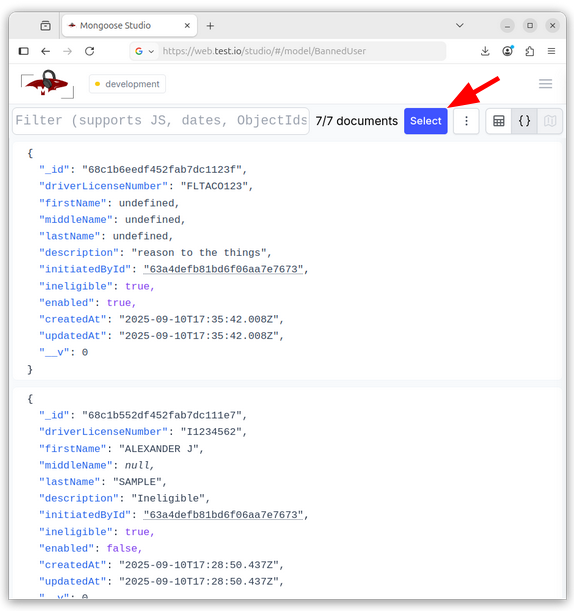
Task: Open the browser extensions puzzle icon
Action: click(x=530, y=51)
